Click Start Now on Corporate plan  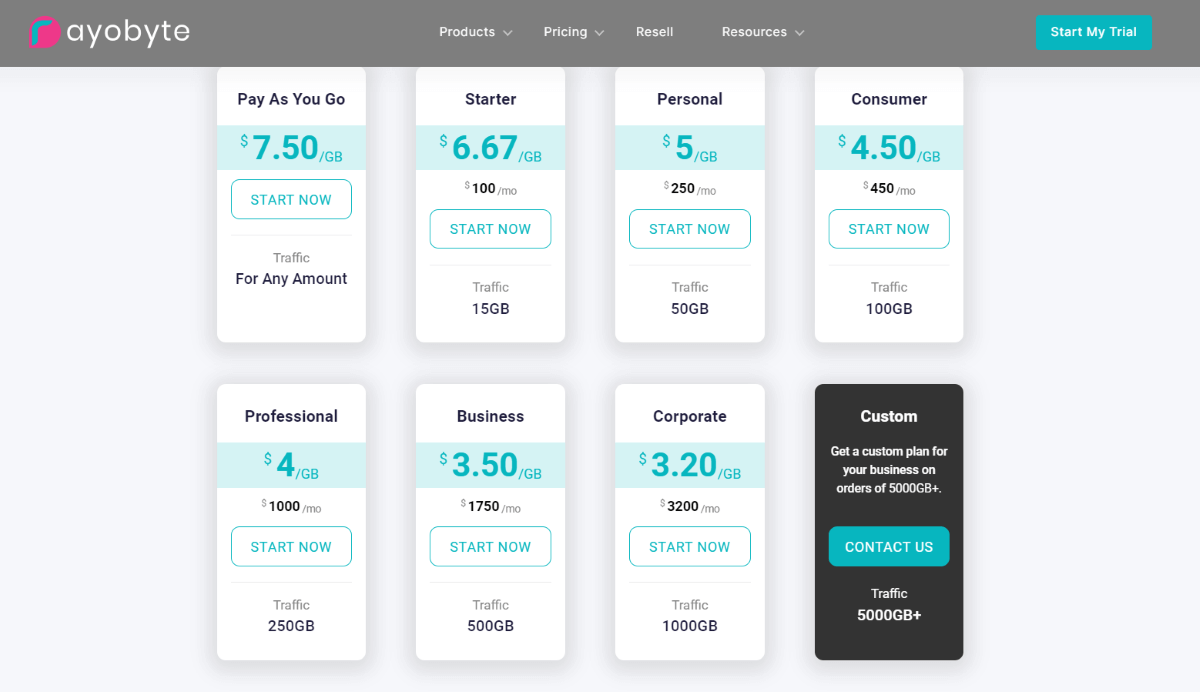coord(689,547)
